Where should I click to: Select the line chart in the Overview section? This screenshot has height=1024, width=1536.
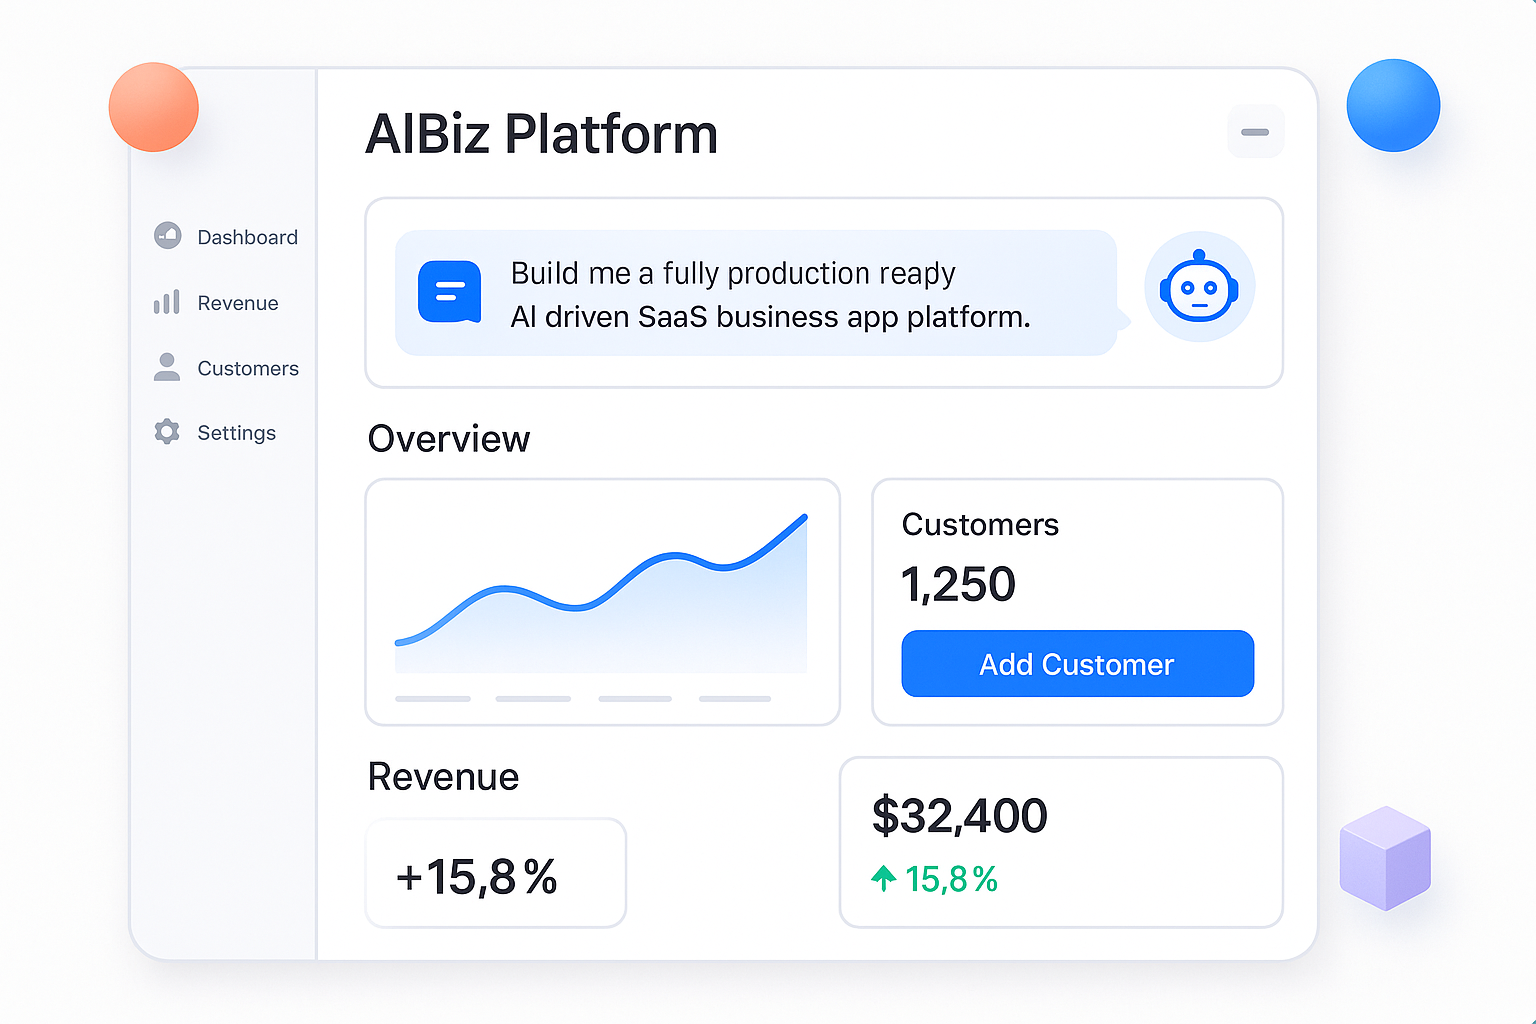coord(602,595)
